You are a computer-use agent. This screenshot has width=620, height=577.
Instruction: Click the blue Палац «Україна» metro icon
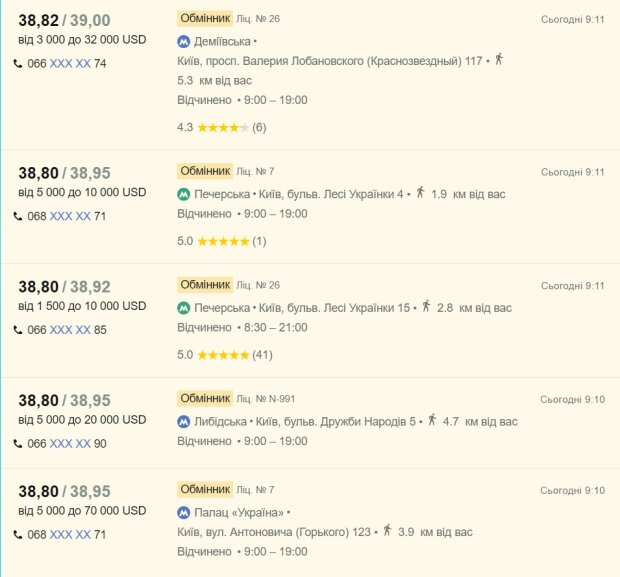pyautogui.click(x=183, y=513)
